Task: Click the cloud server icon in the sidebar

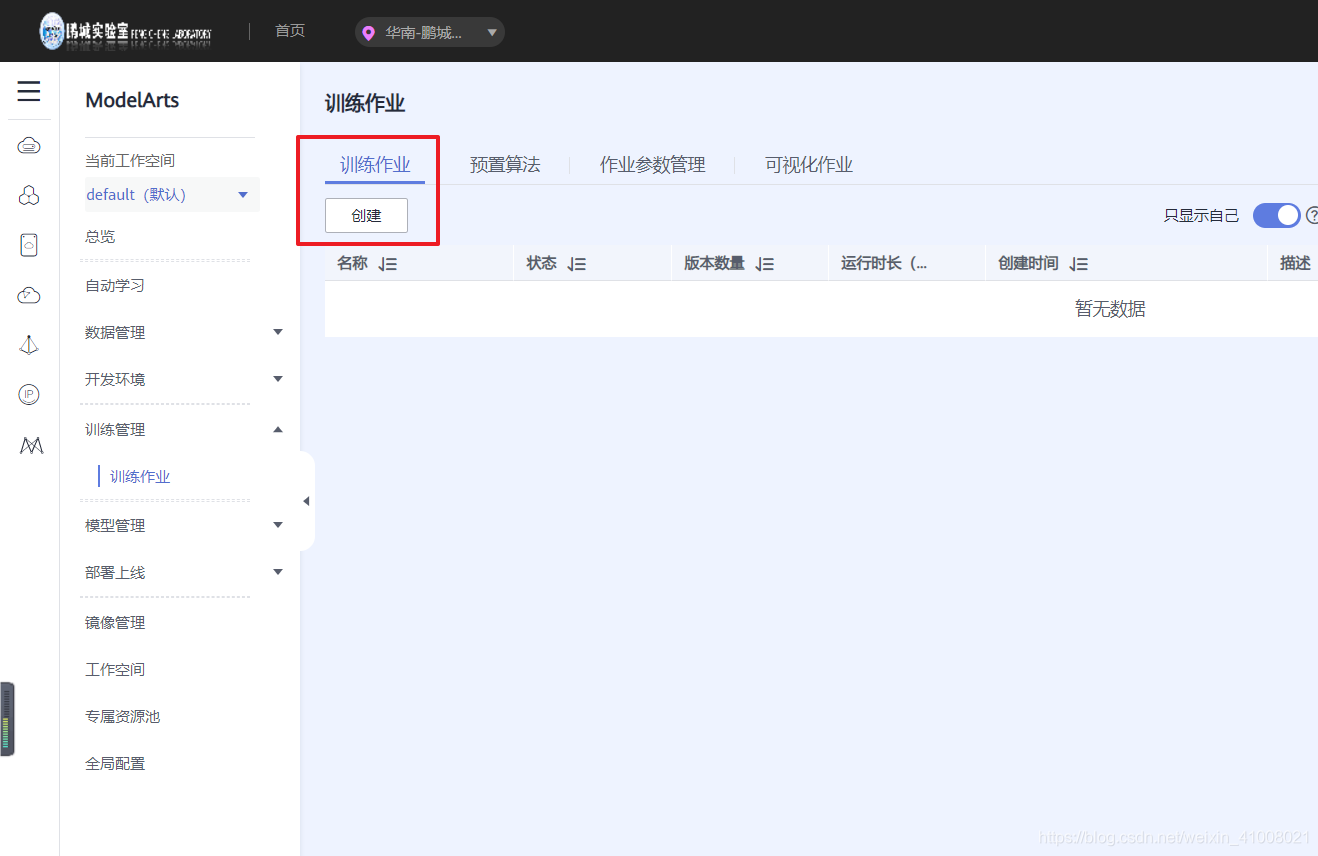Action: pyautogui.click(x=29, y=146)
